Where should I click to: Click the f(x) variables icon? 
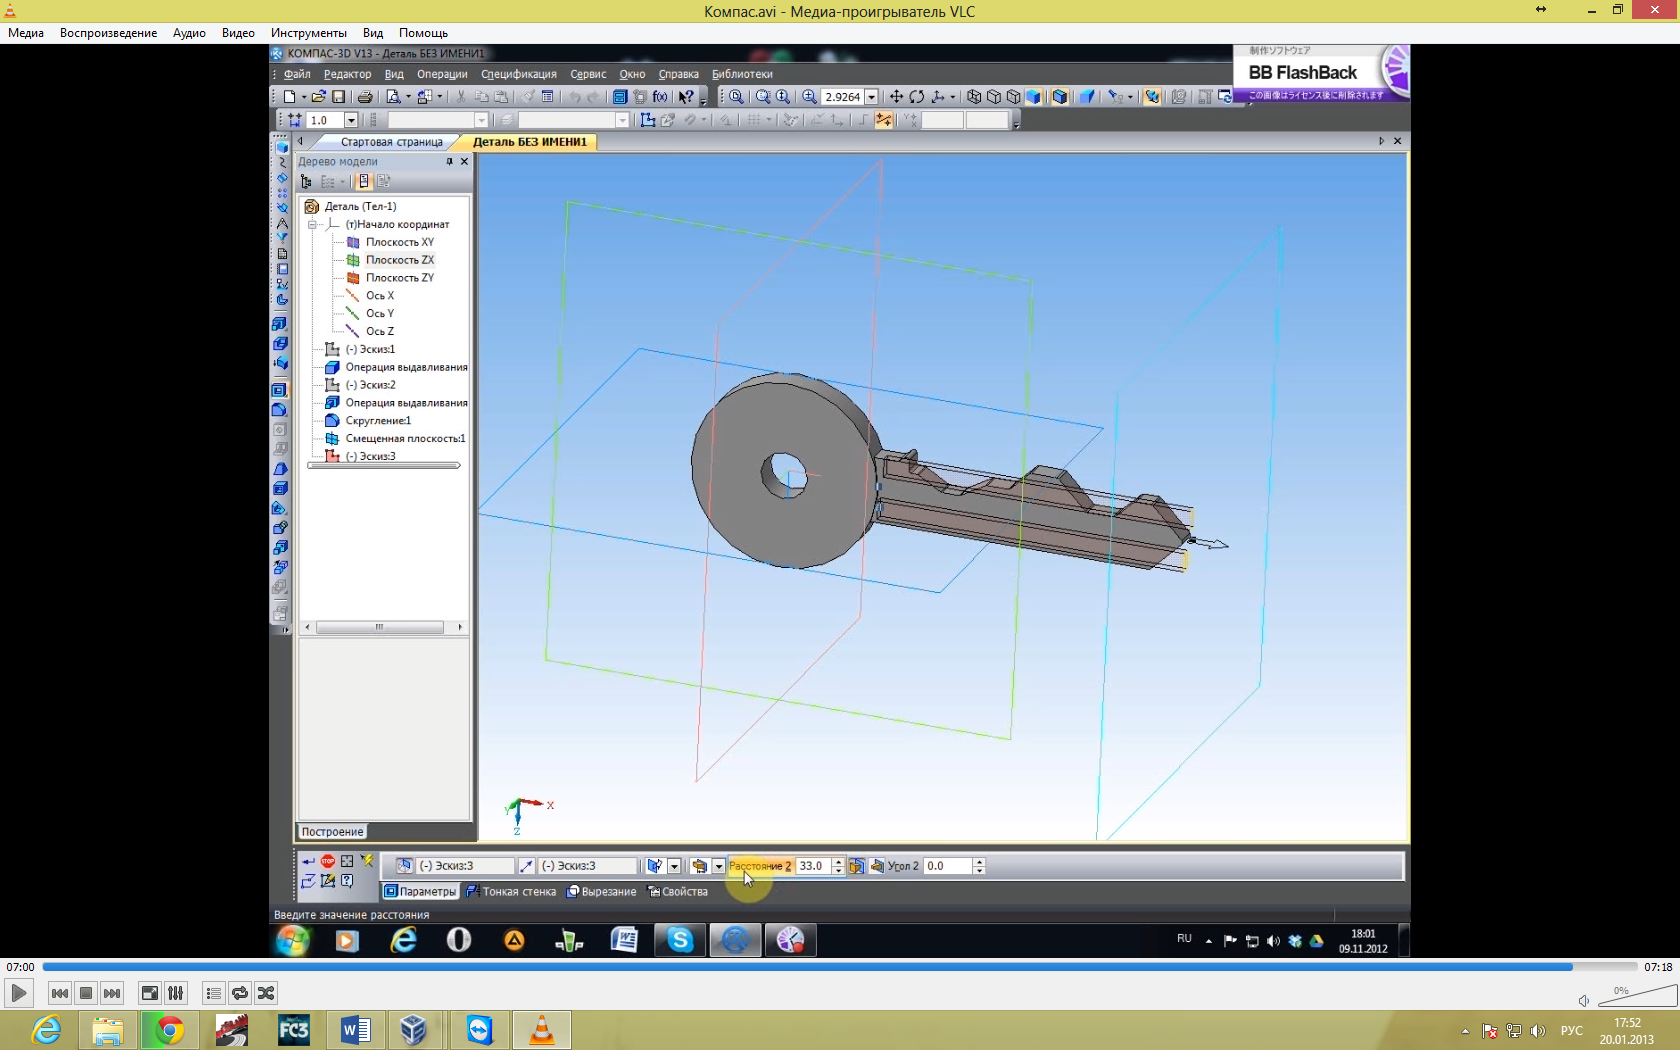(660, 97)
